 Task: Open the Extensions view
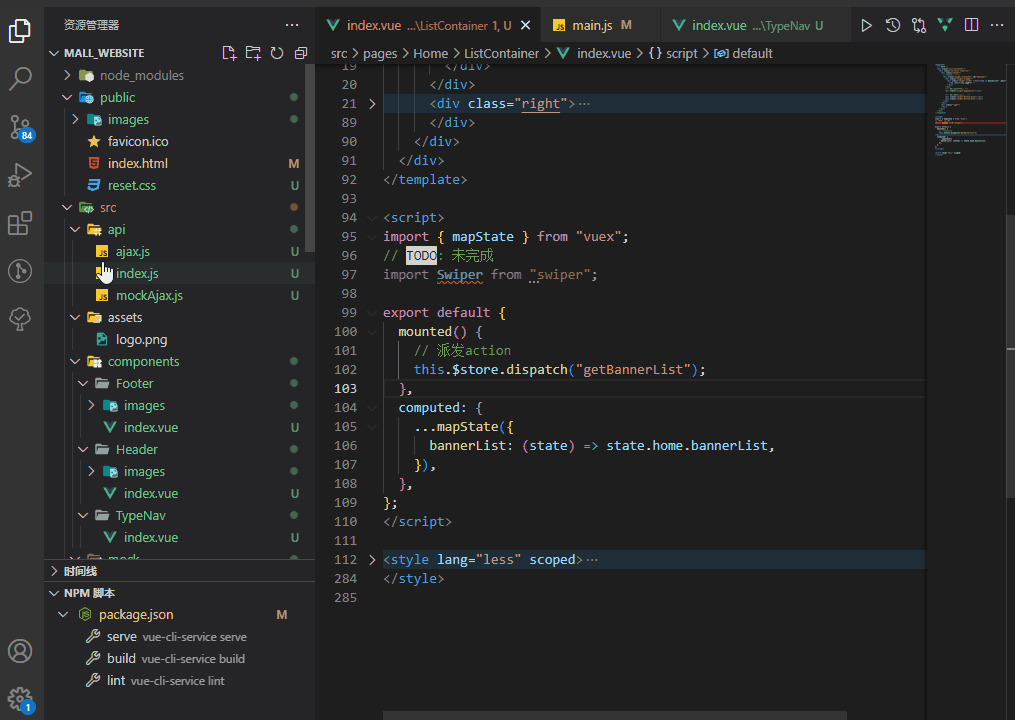pyautogui.click(x=20, y=223)
